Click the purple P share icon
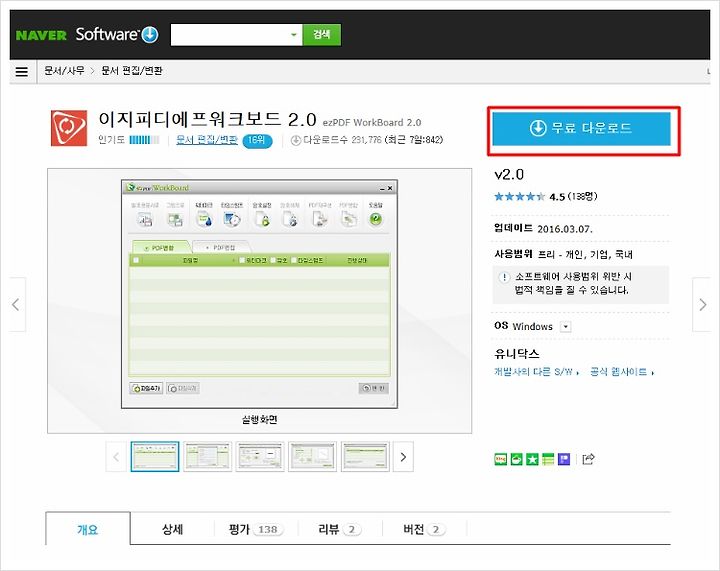 pyautogui.click(x=564, y=459)
